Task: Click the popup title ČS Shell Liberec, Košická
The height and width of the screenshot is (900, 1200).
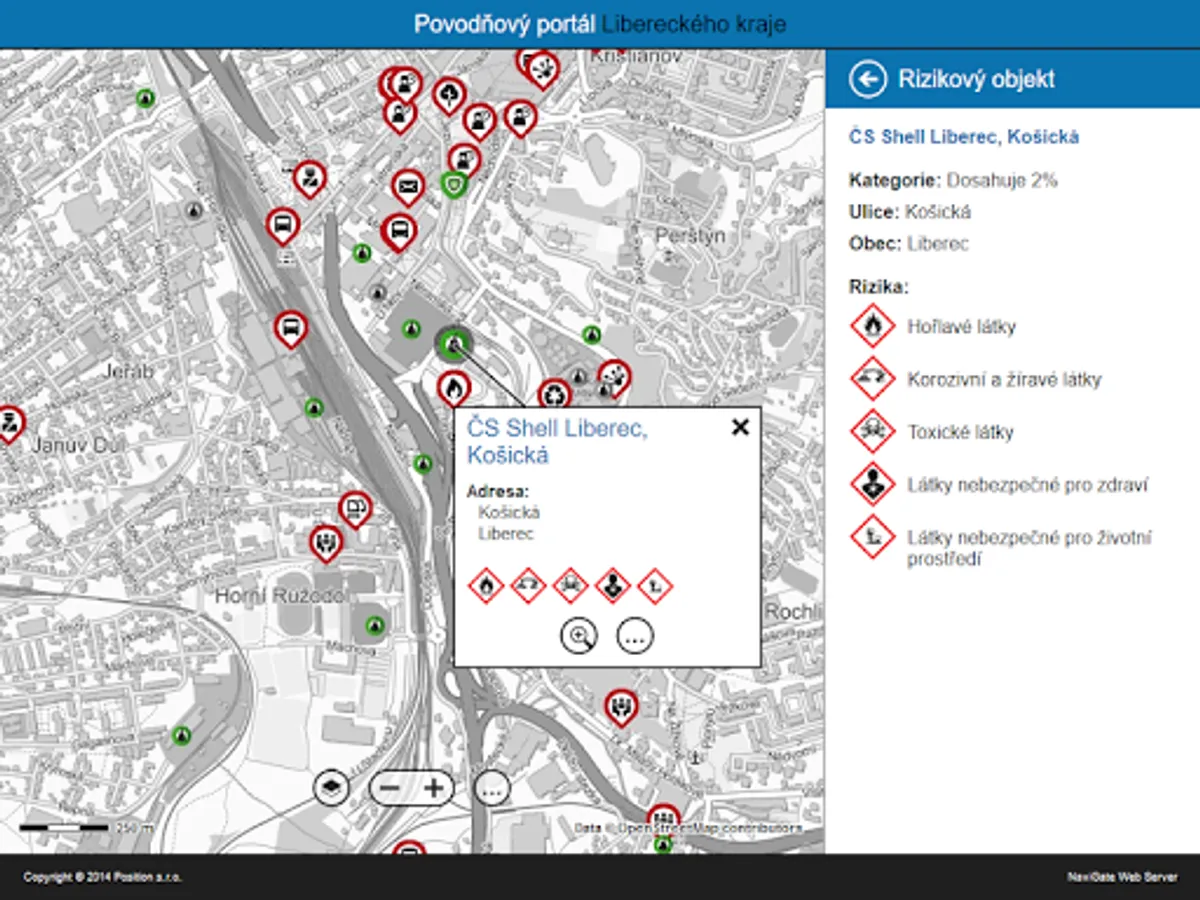Action: pos(557,441)
